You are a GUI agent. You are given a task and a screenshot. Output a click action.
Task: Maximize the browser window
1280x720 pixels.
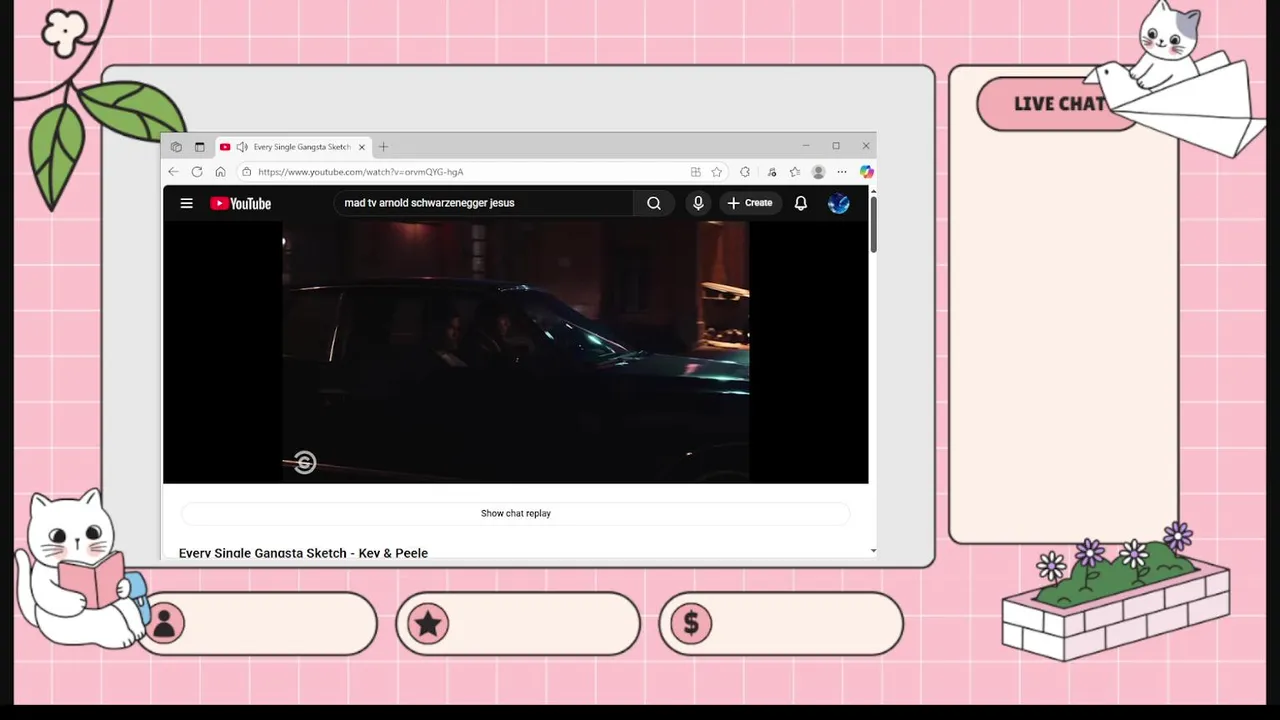point(836,146)
